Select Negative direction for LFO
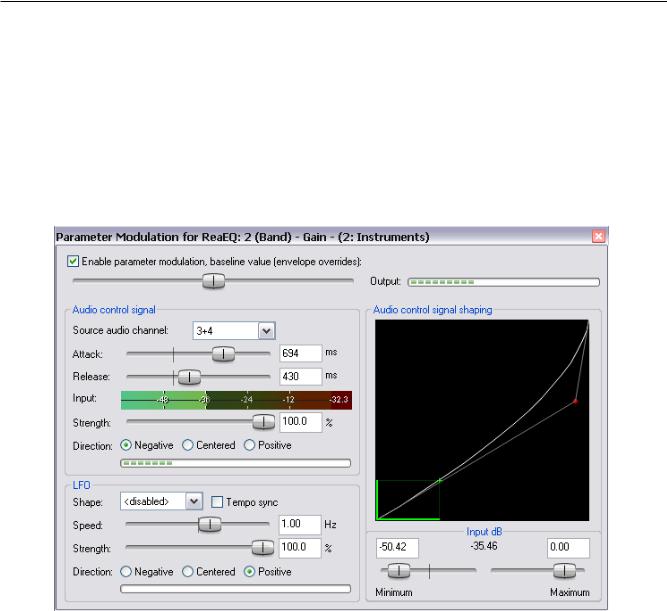 pyautogui.click(x=126, y=571)
